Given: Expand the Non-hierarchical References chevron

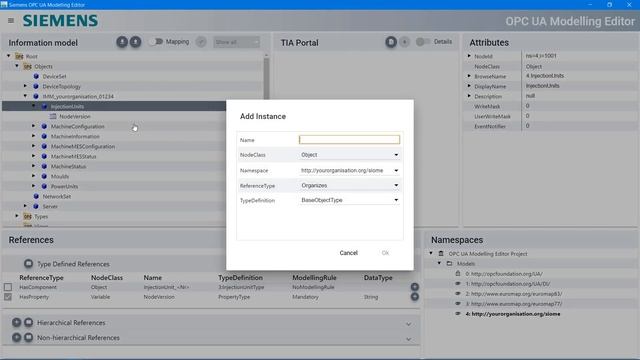Looking at the screenshot, I should pyautogui.click(x=409, y=339).
